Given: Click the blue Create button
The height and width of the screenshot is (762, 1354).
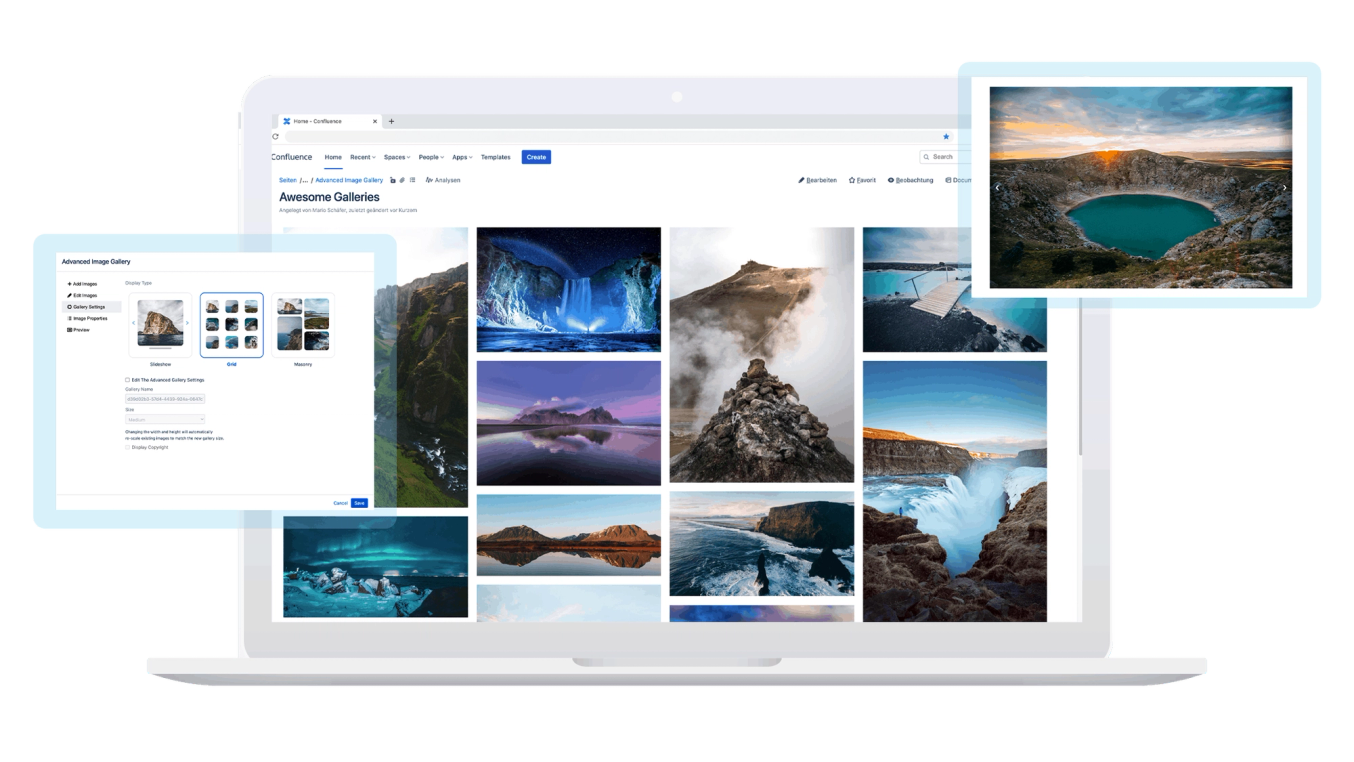Looking at the screenshot, I should [536, 157].
